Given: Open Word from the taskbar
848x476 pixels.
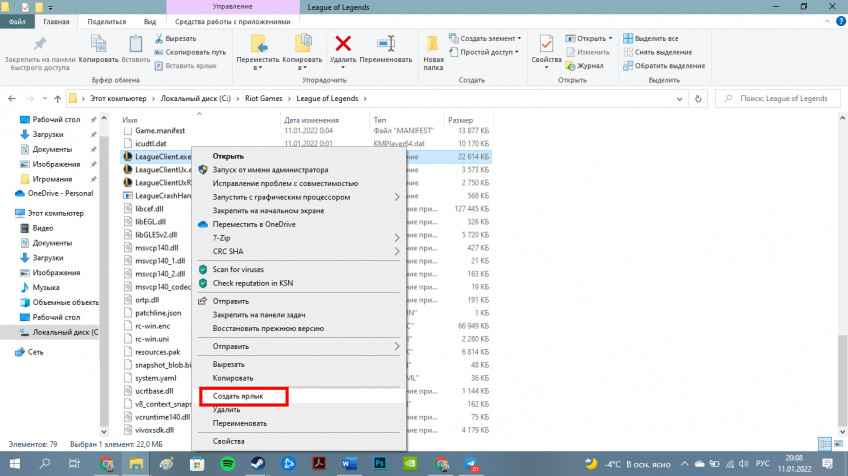Looking at the screenshot, I should (349, 464).
